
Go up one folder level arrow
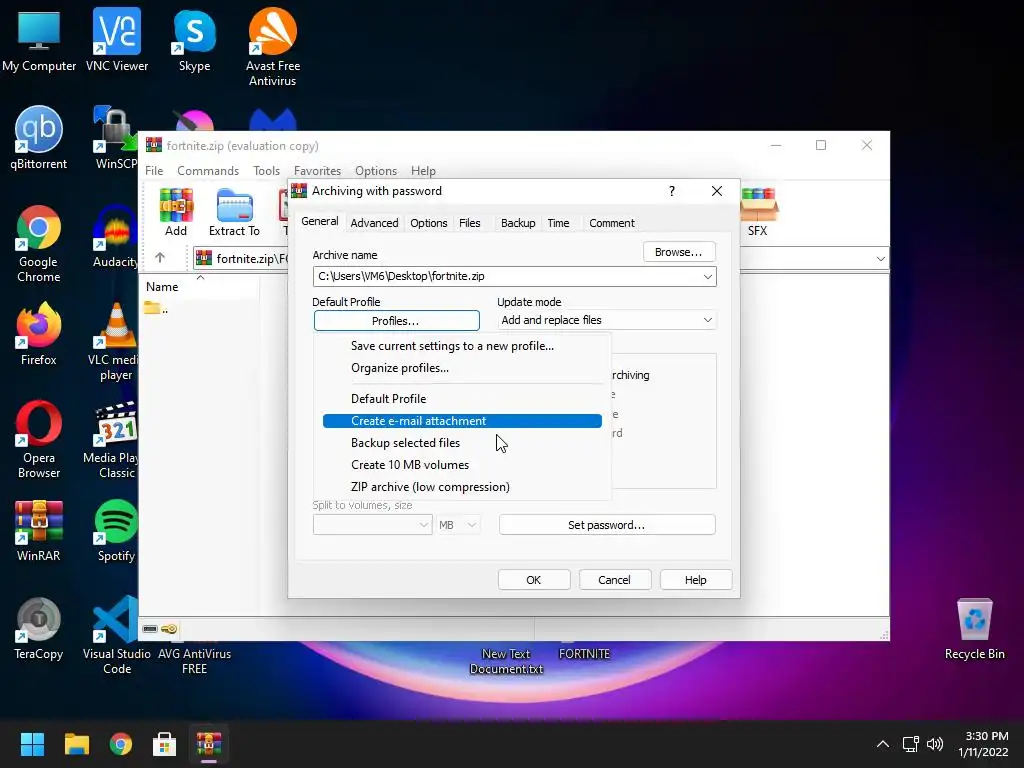point(160,258)
